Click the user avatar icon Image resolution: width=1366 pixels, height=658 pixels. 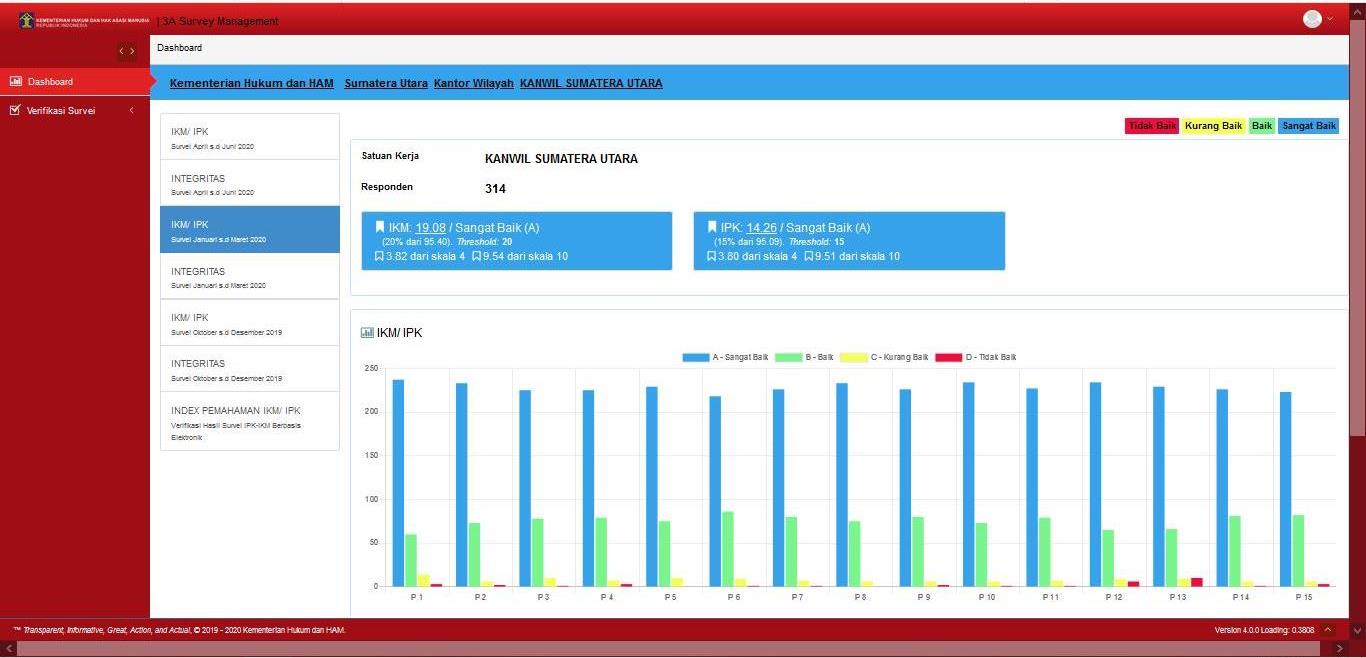pyautogui.click(x=1312, y=19)
